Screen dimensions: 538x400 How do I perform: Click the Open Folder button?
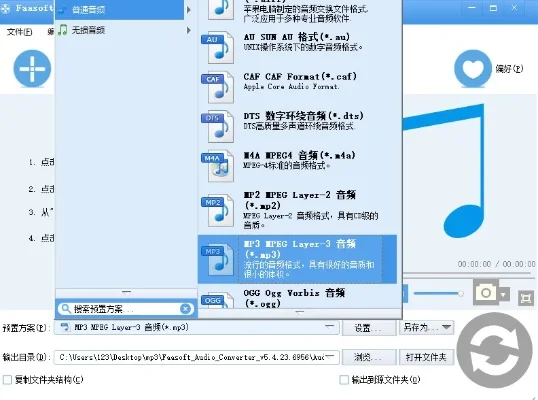click(x=426, y=357)
